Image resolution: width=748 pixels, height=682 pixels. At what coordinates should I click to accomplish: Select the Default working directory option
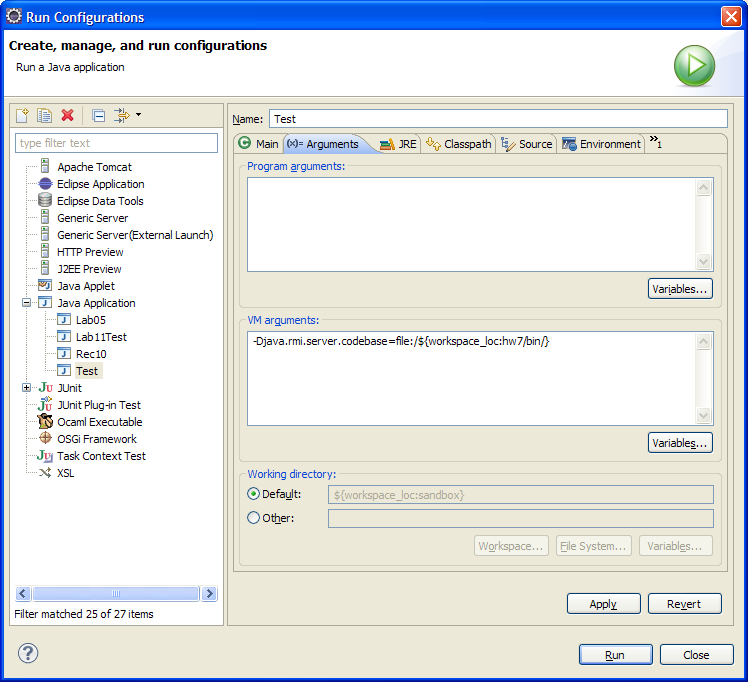(253, 494)
